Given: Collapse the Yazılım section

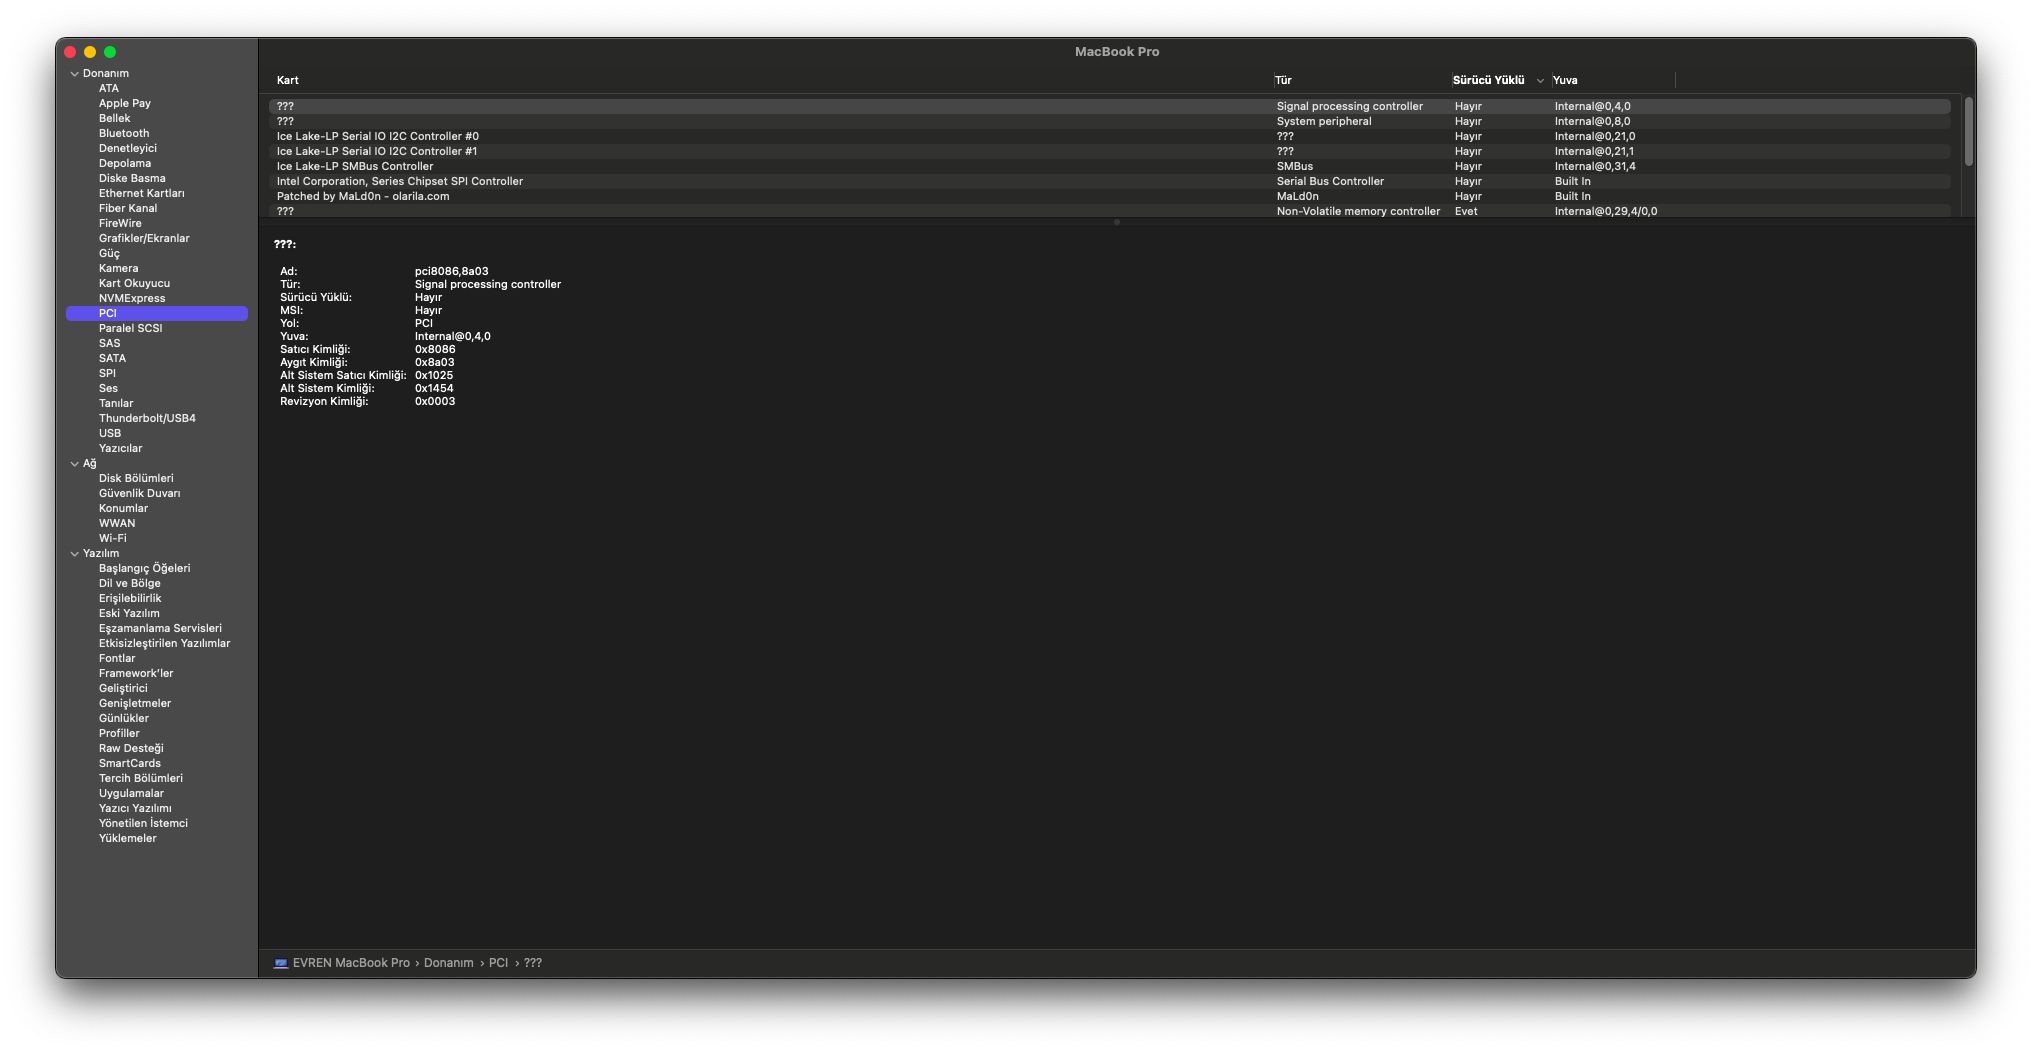Looking at the screenshot, I should point(75,554).
